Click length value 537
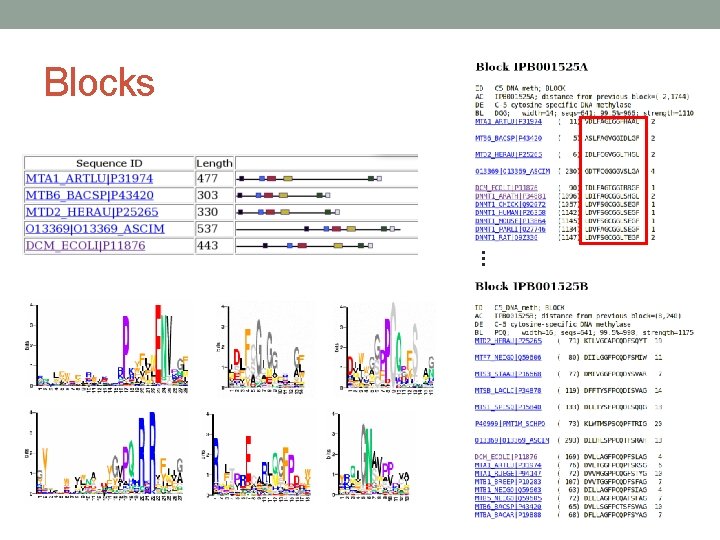720x540 pixels. 207,229
